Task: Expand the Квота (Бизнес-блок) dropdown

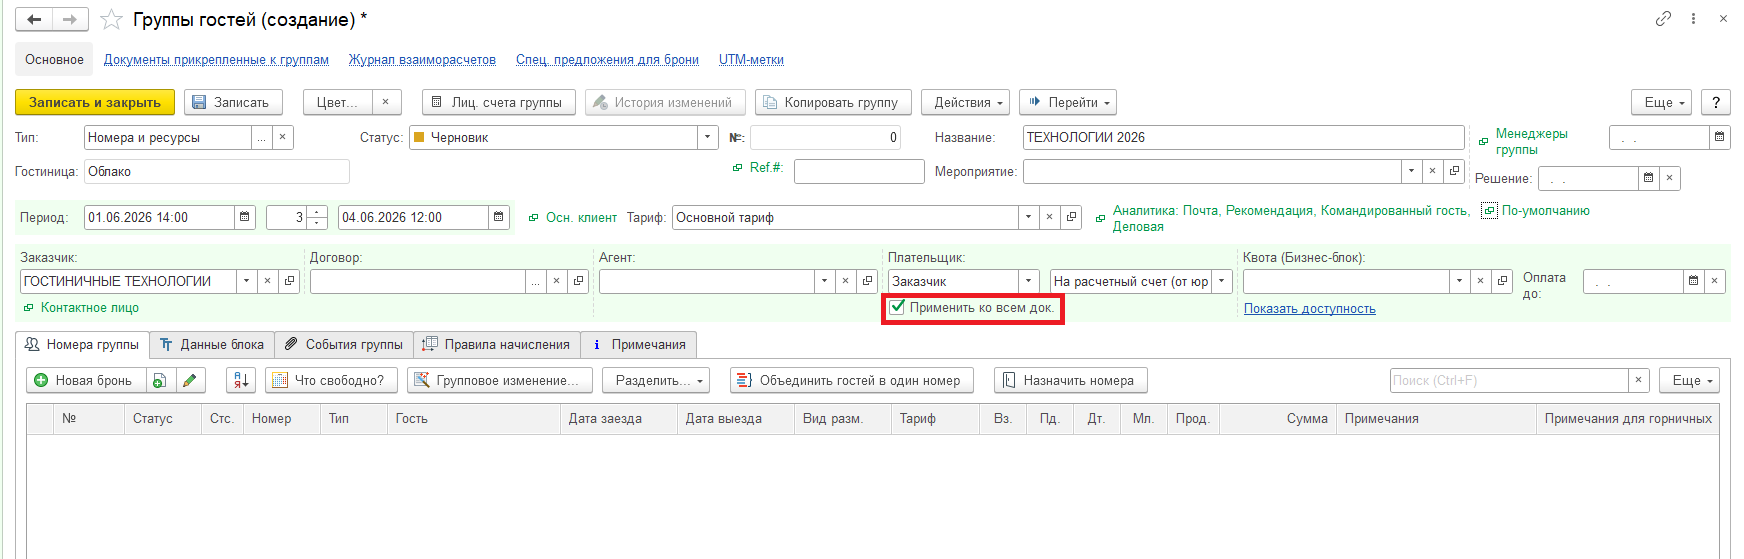Action: 1459,281
